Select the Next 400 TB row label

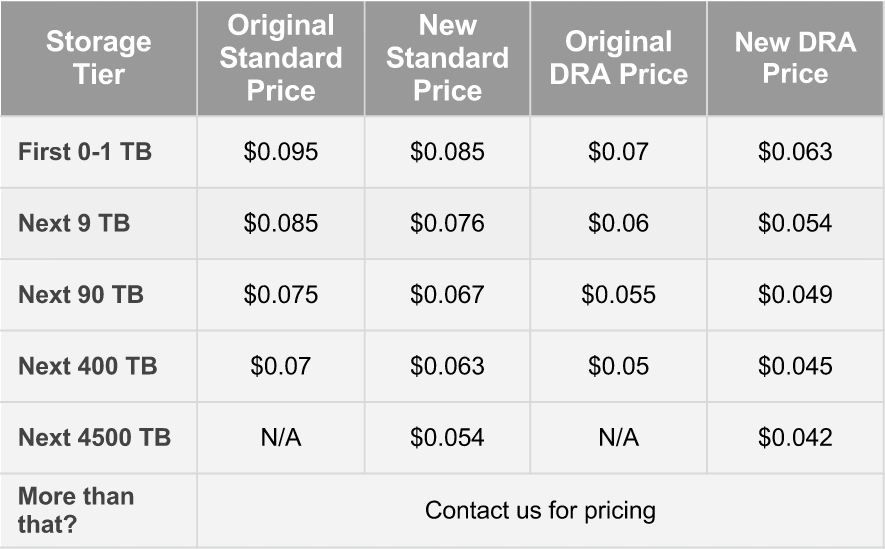click(x=88, y=366)
